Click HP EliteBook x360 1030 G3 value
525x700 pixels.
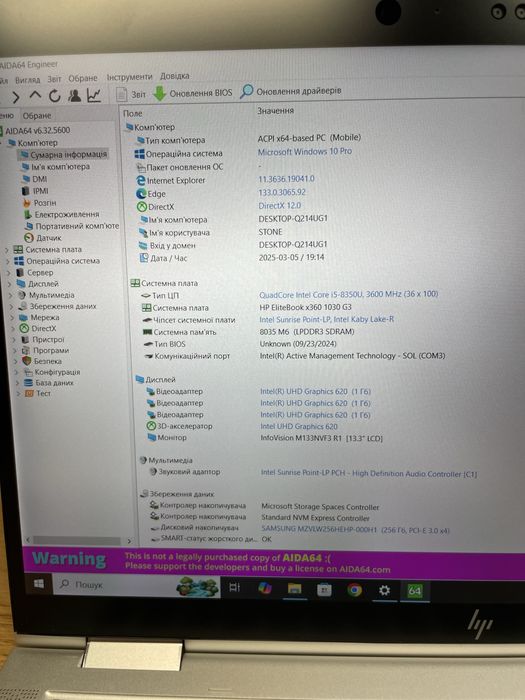[305, 307]
